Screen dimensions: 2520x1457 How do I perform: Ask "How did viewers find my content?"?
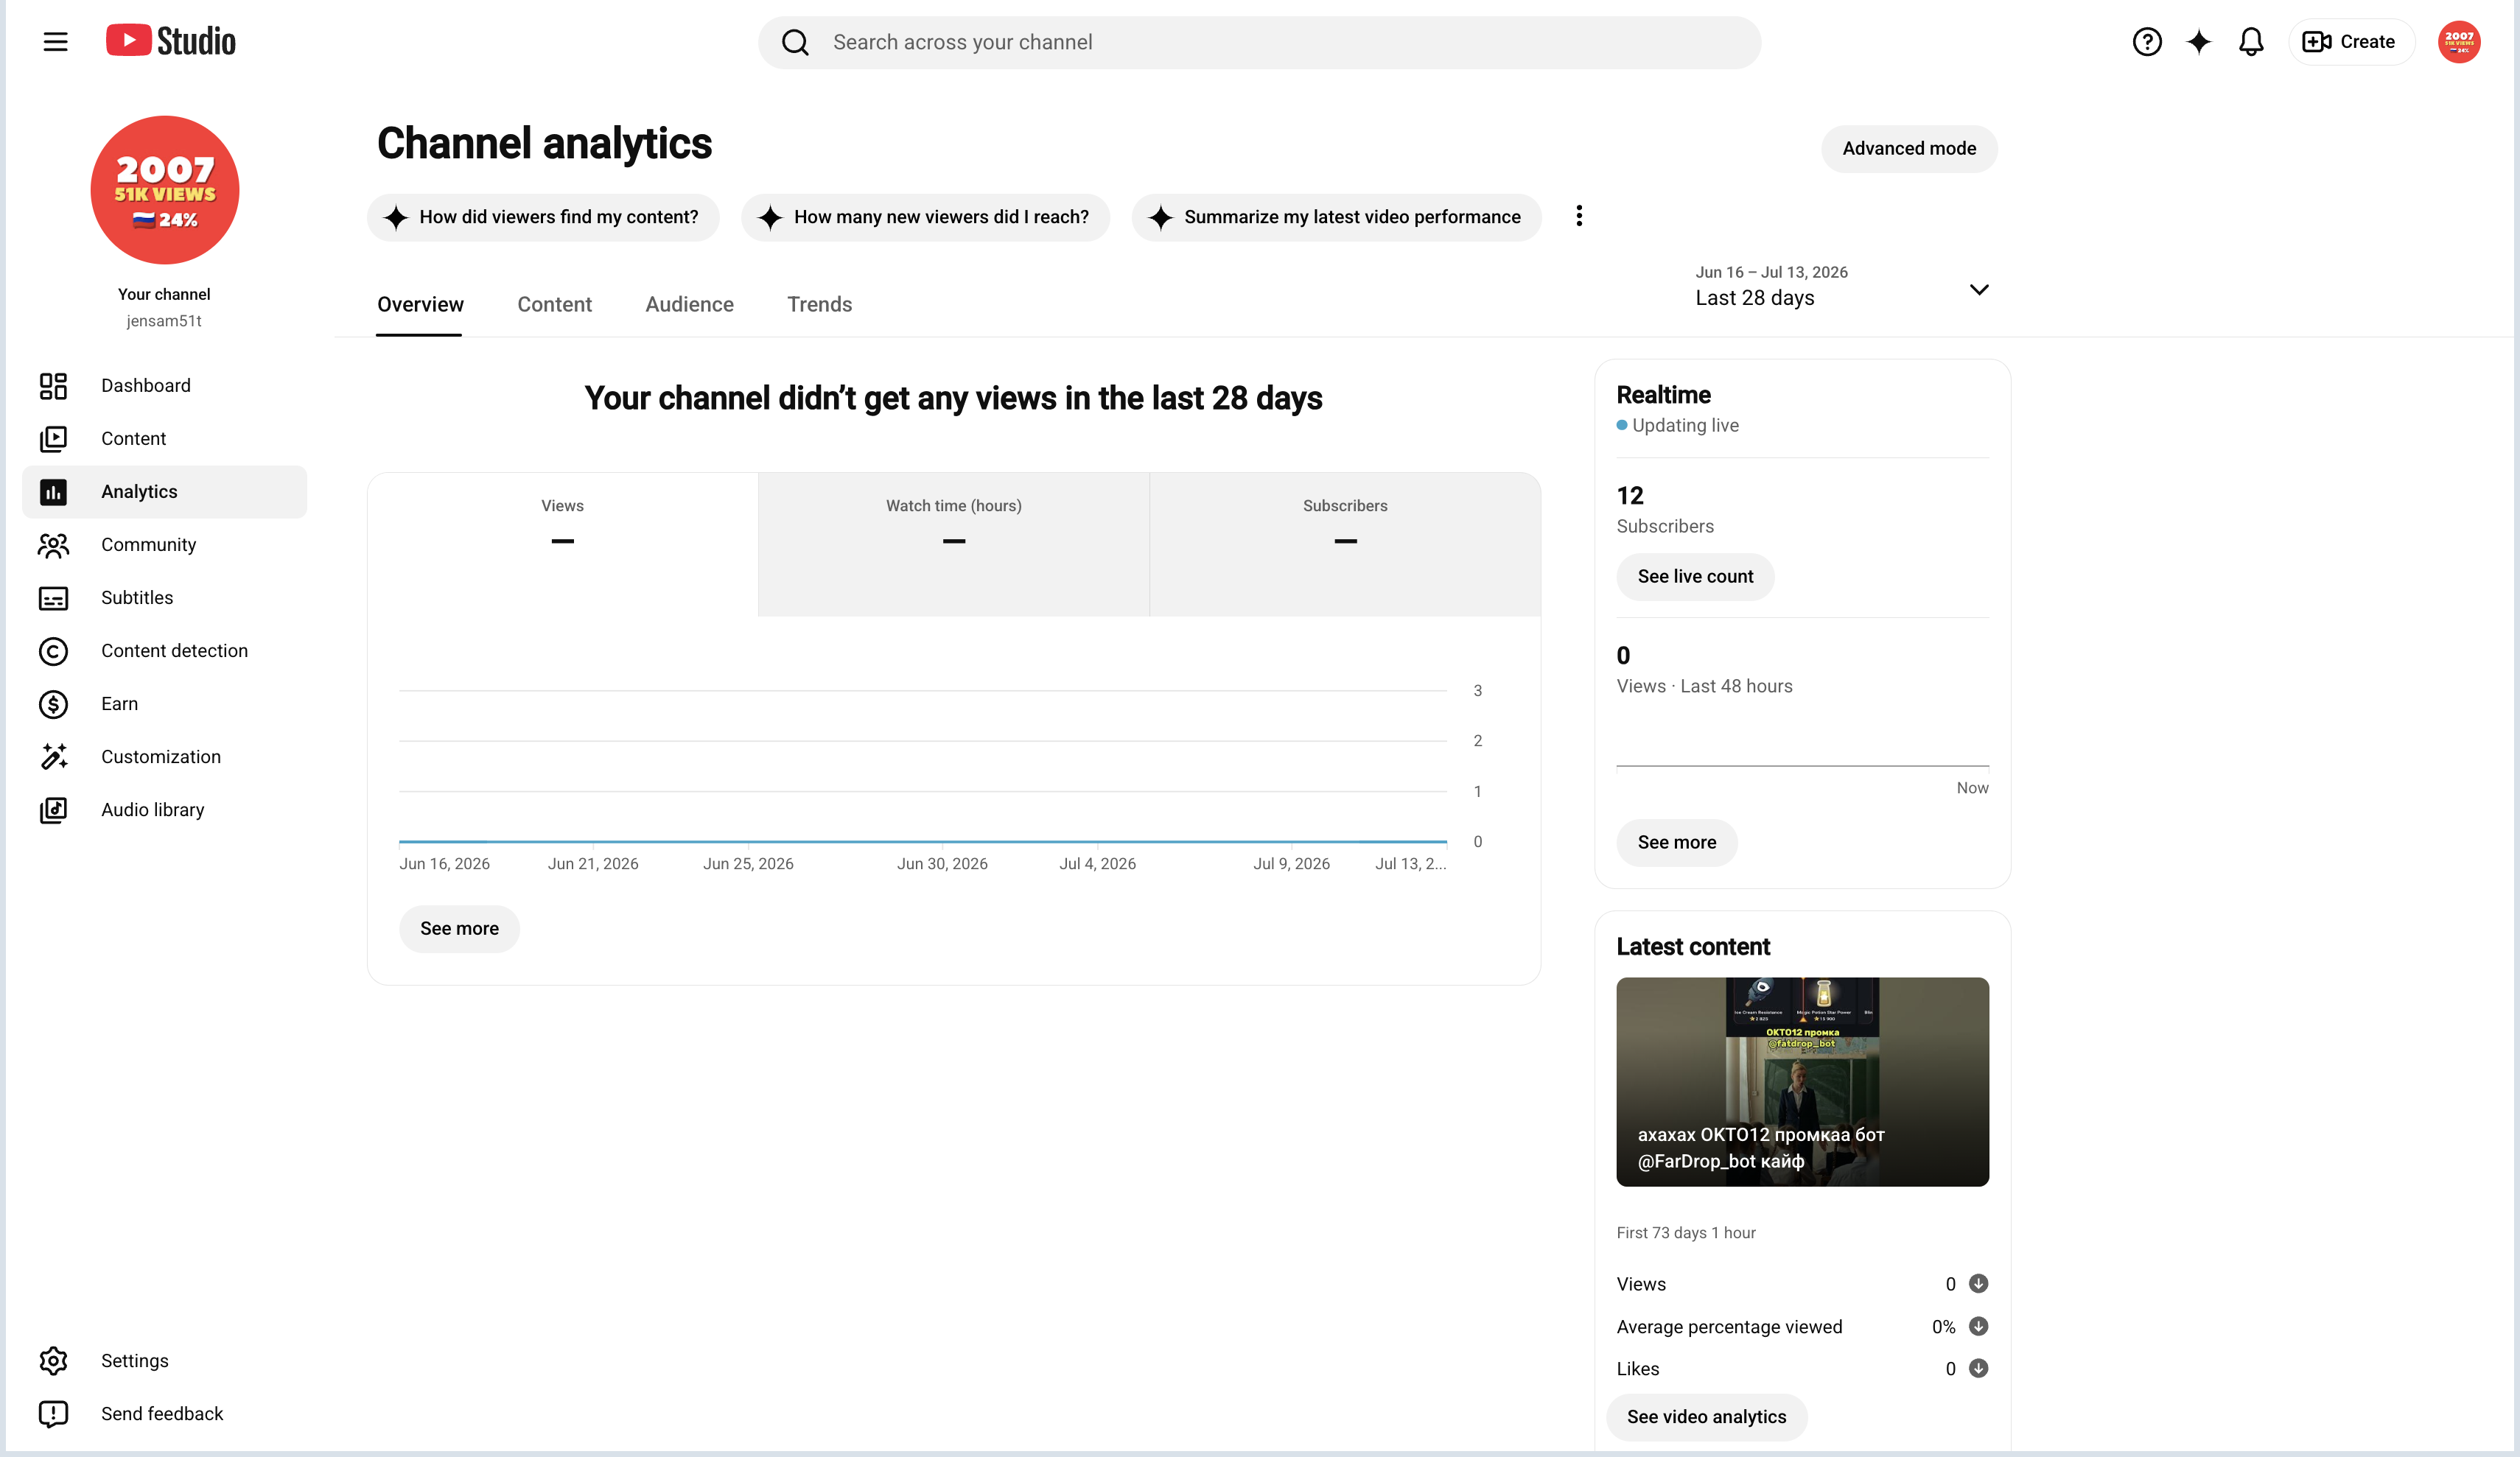coord(543,217)
